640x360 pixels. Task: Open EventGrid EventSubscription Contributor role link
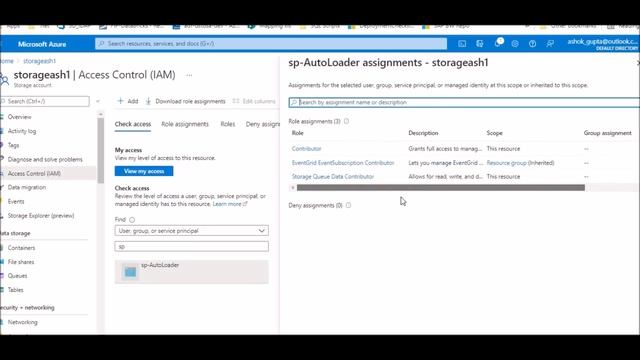343,163
